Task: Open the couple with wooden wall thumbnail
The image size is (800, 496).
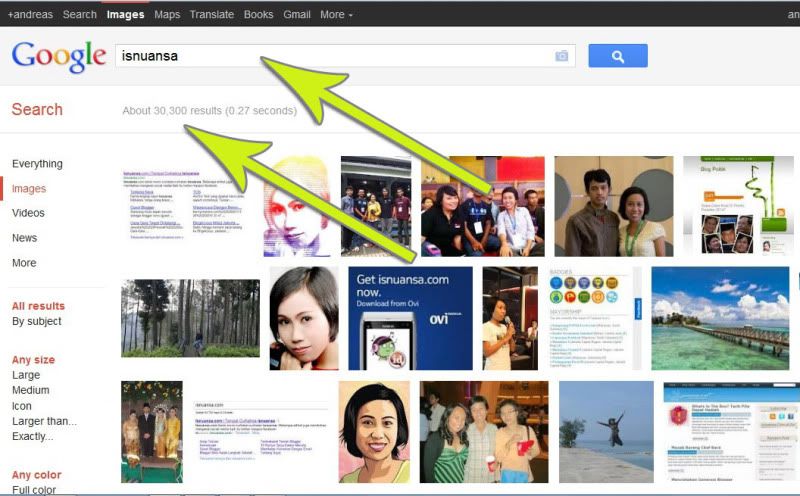Action: tap(614, 206)
